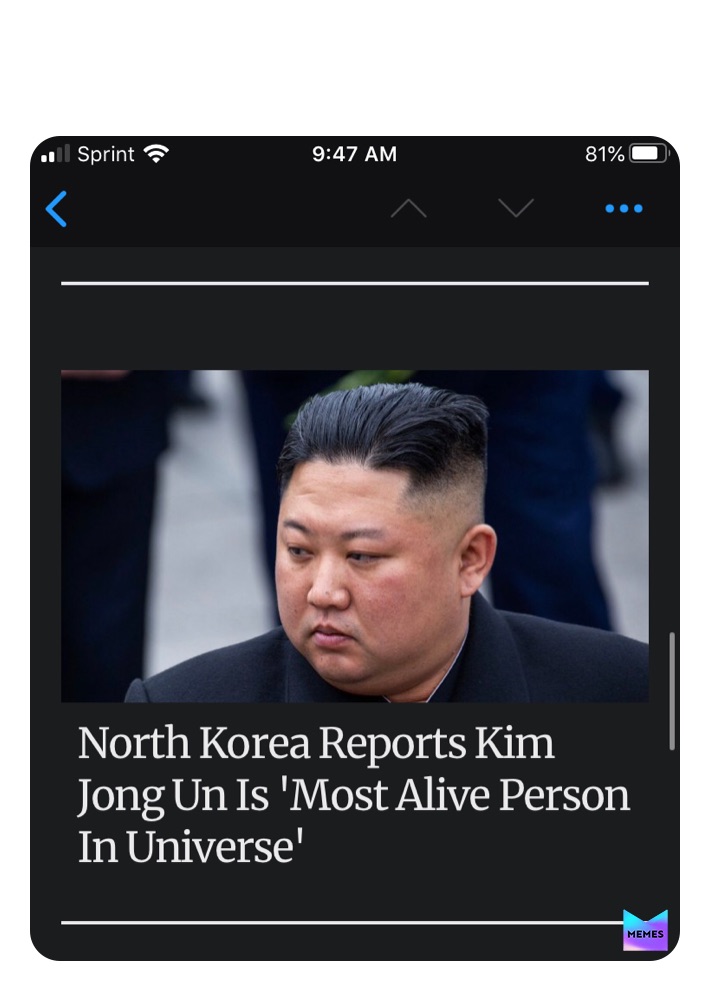Tap the Wi-Fi status icon
Screen dimensions: 711x992
pyautogui.click(x=156, y=154)
